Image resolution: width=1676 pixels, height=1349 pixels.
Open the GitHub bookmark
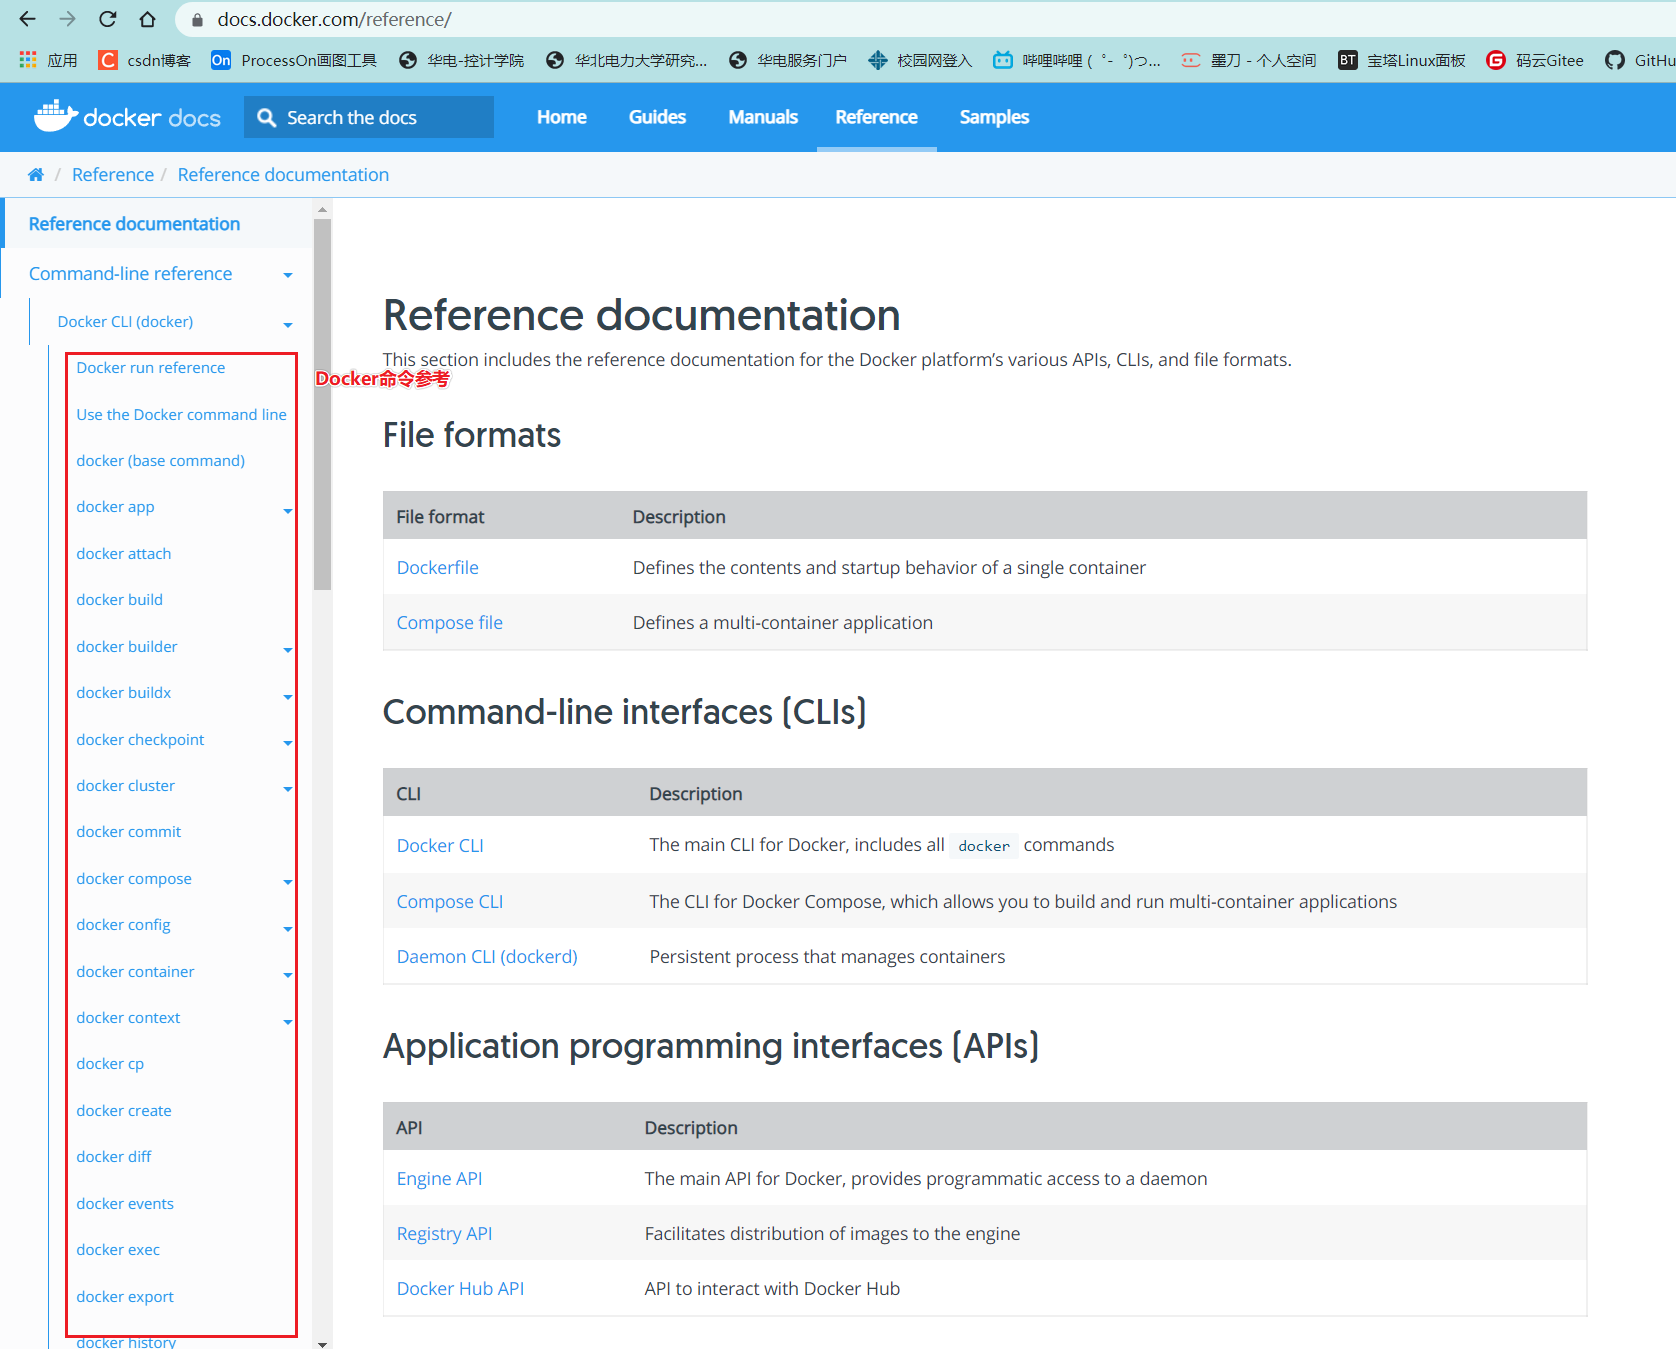[x=1640, y=60]
